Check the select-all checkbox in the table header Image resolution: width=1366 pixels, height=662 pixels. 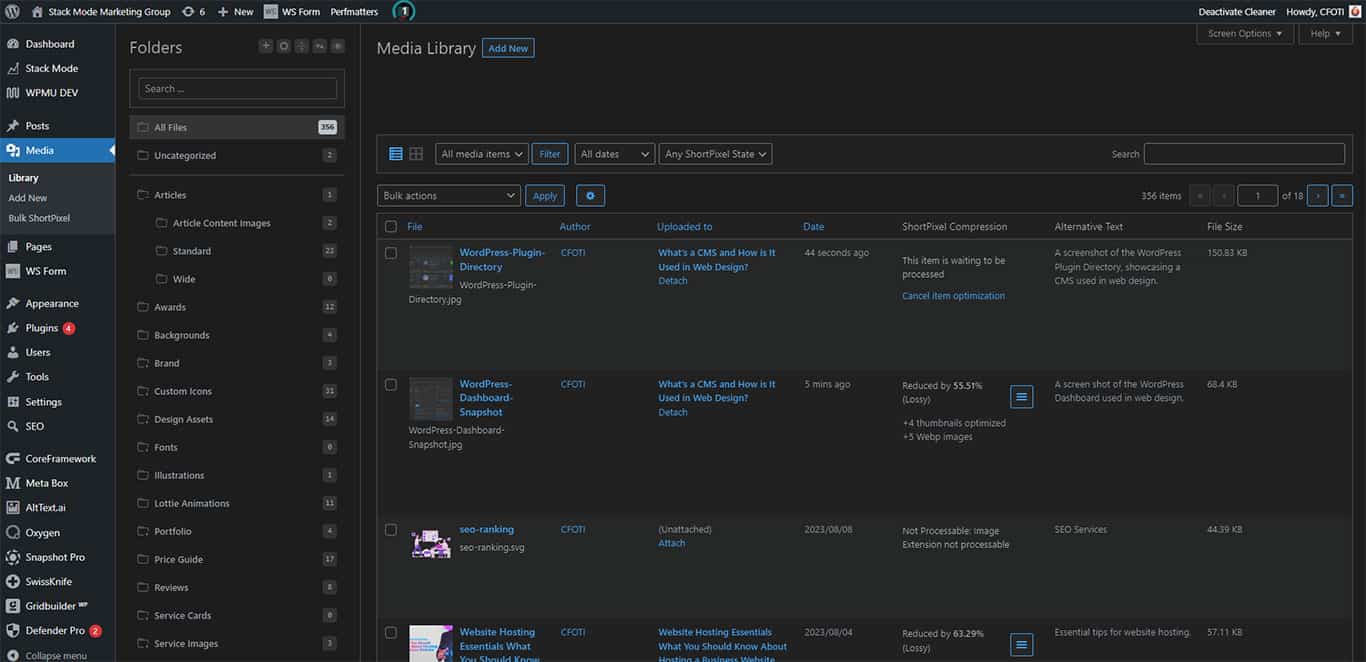(x=391, y=226)
